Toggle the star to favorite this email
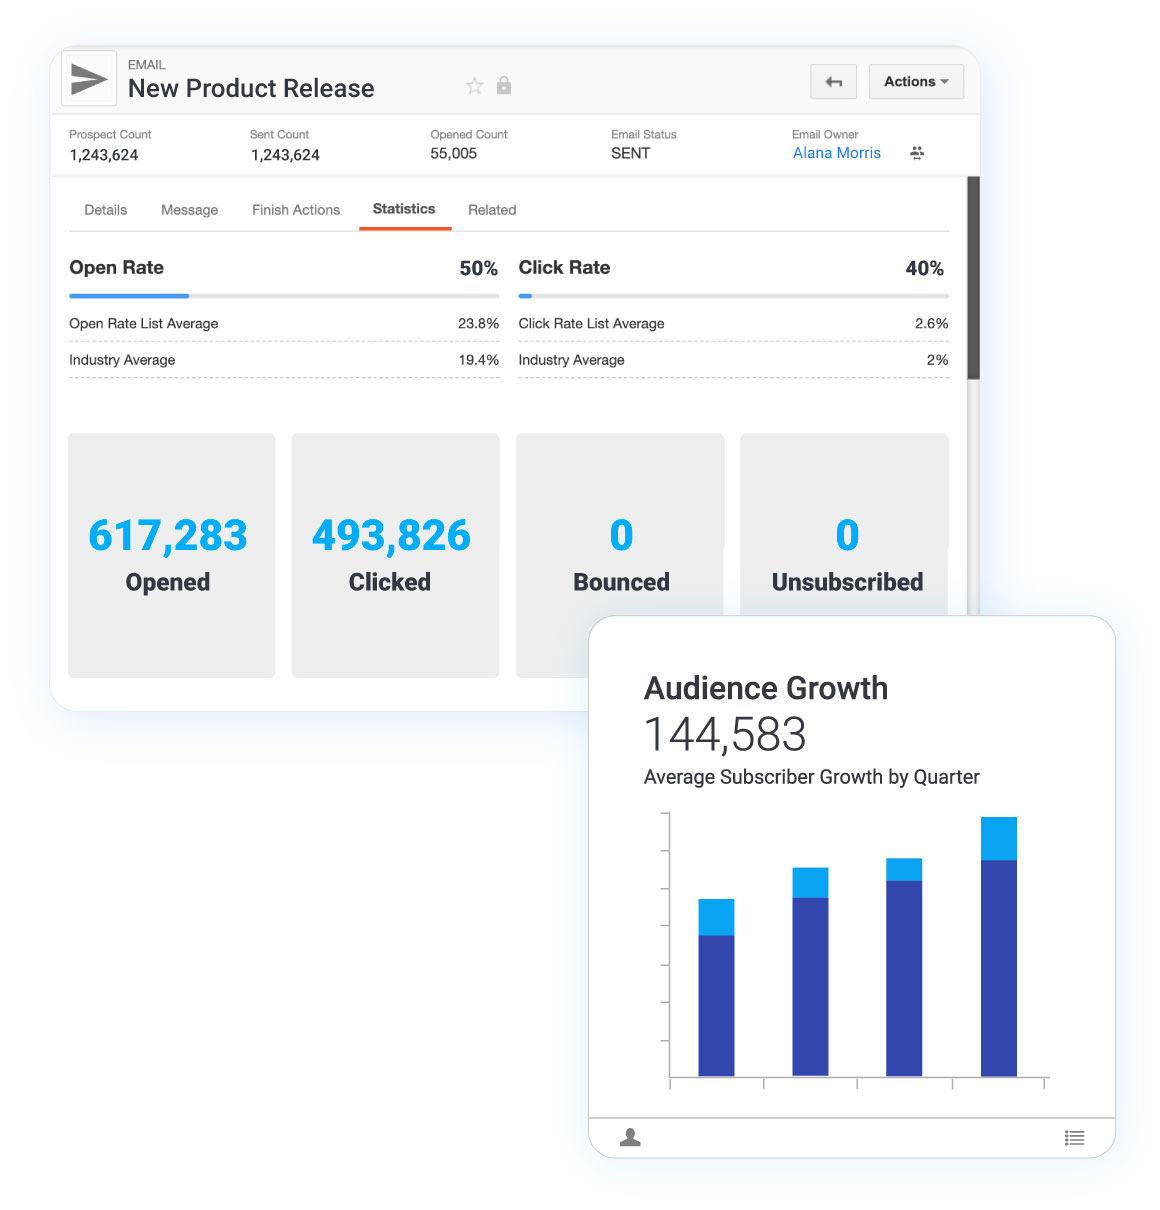The width and height of the screenshot is (1160, 1210). (474, 86)
